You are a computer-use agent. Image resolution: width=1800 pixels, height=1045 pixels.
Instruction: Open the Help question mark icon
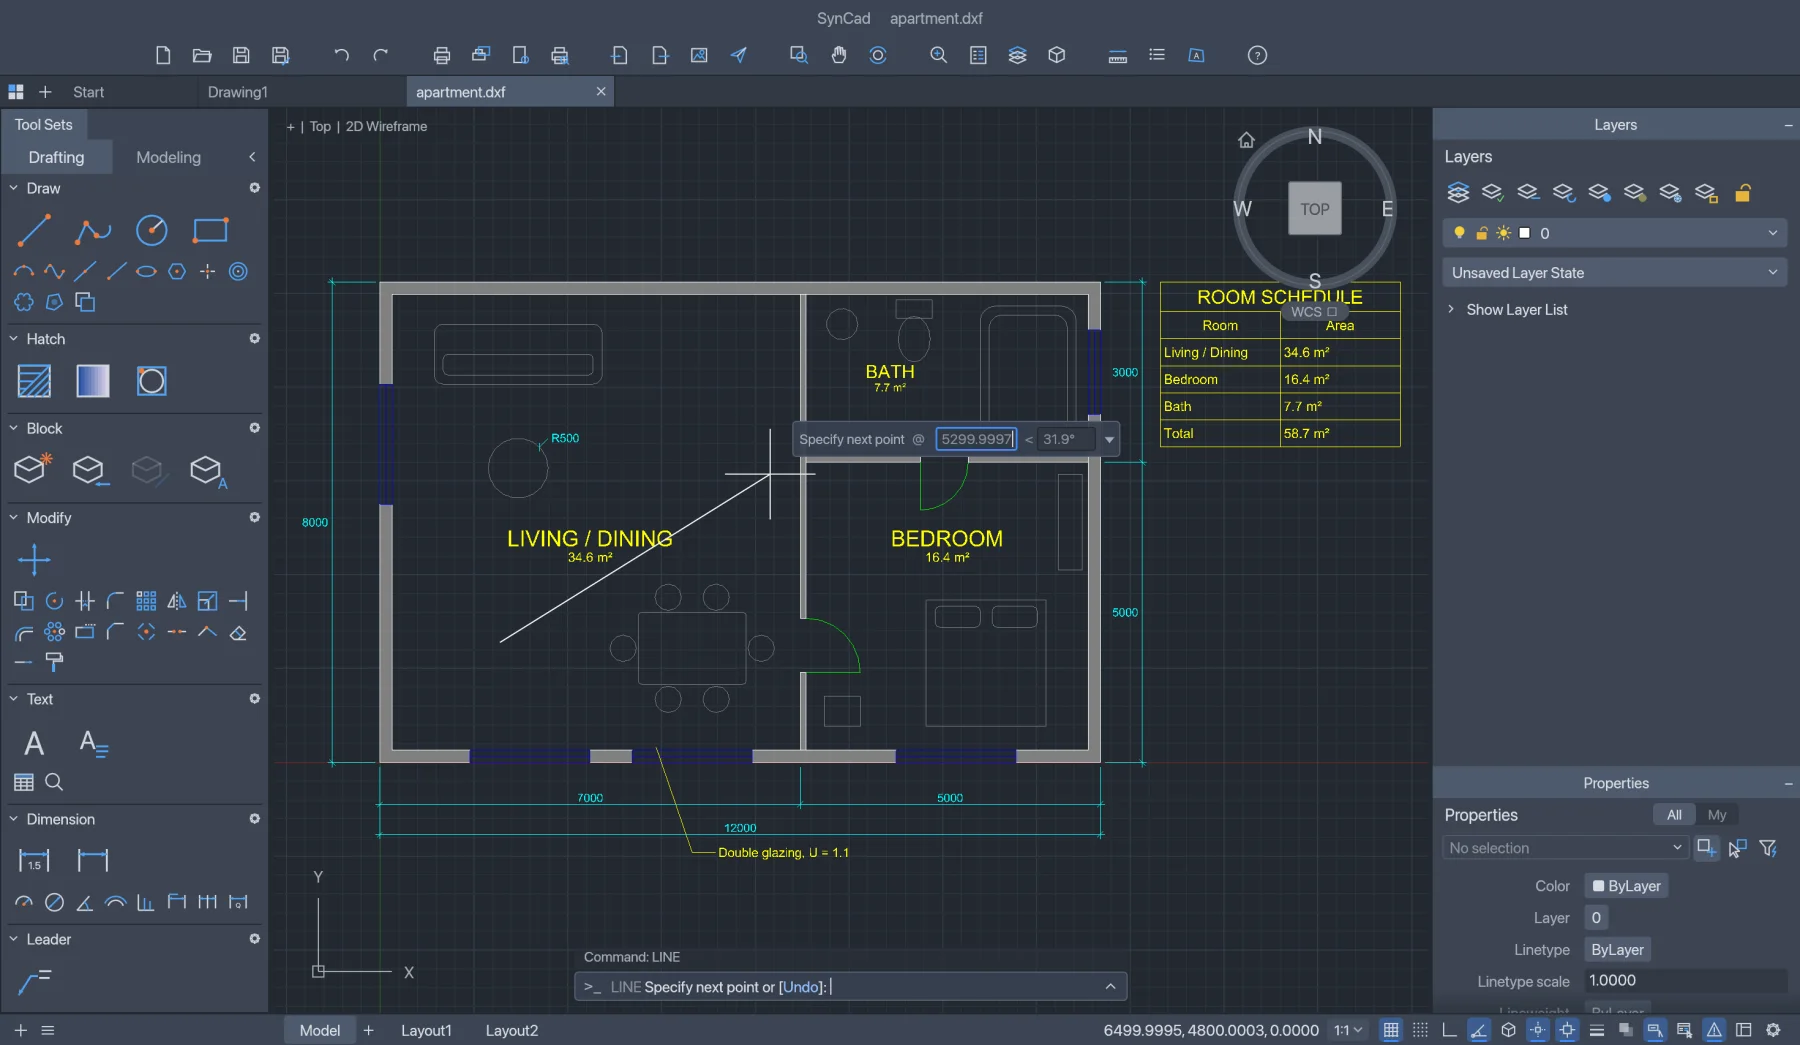point(1257,55)
